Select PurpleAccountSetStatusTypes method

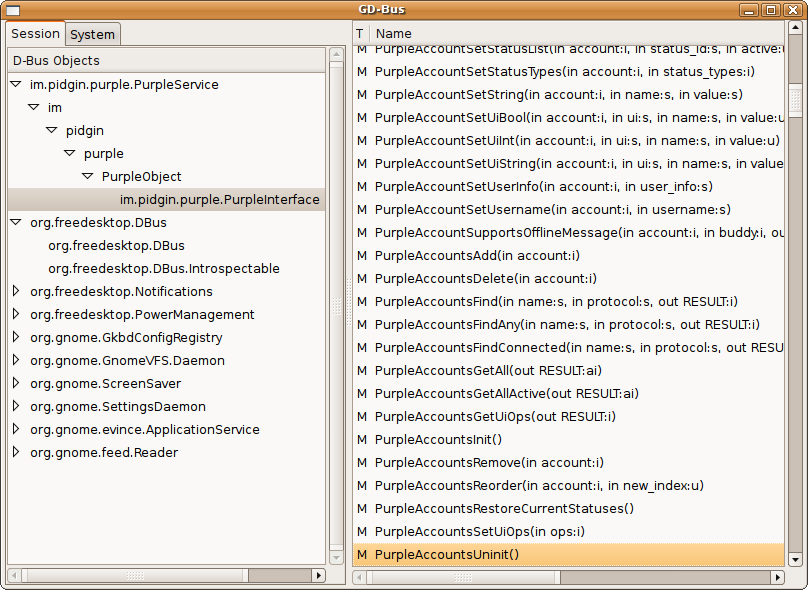point(568,72)
